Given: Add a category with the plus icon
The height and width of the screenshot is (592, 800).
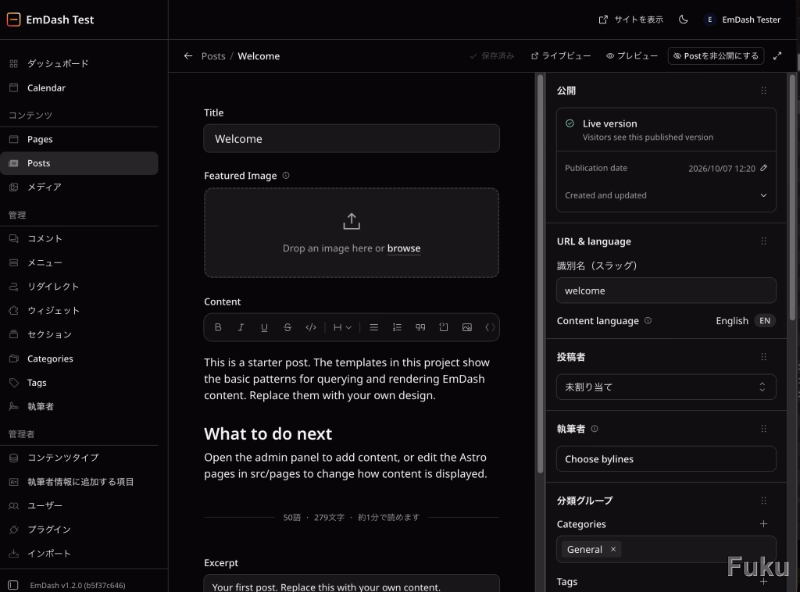Looking at the screenshot, I should point(763,524).
